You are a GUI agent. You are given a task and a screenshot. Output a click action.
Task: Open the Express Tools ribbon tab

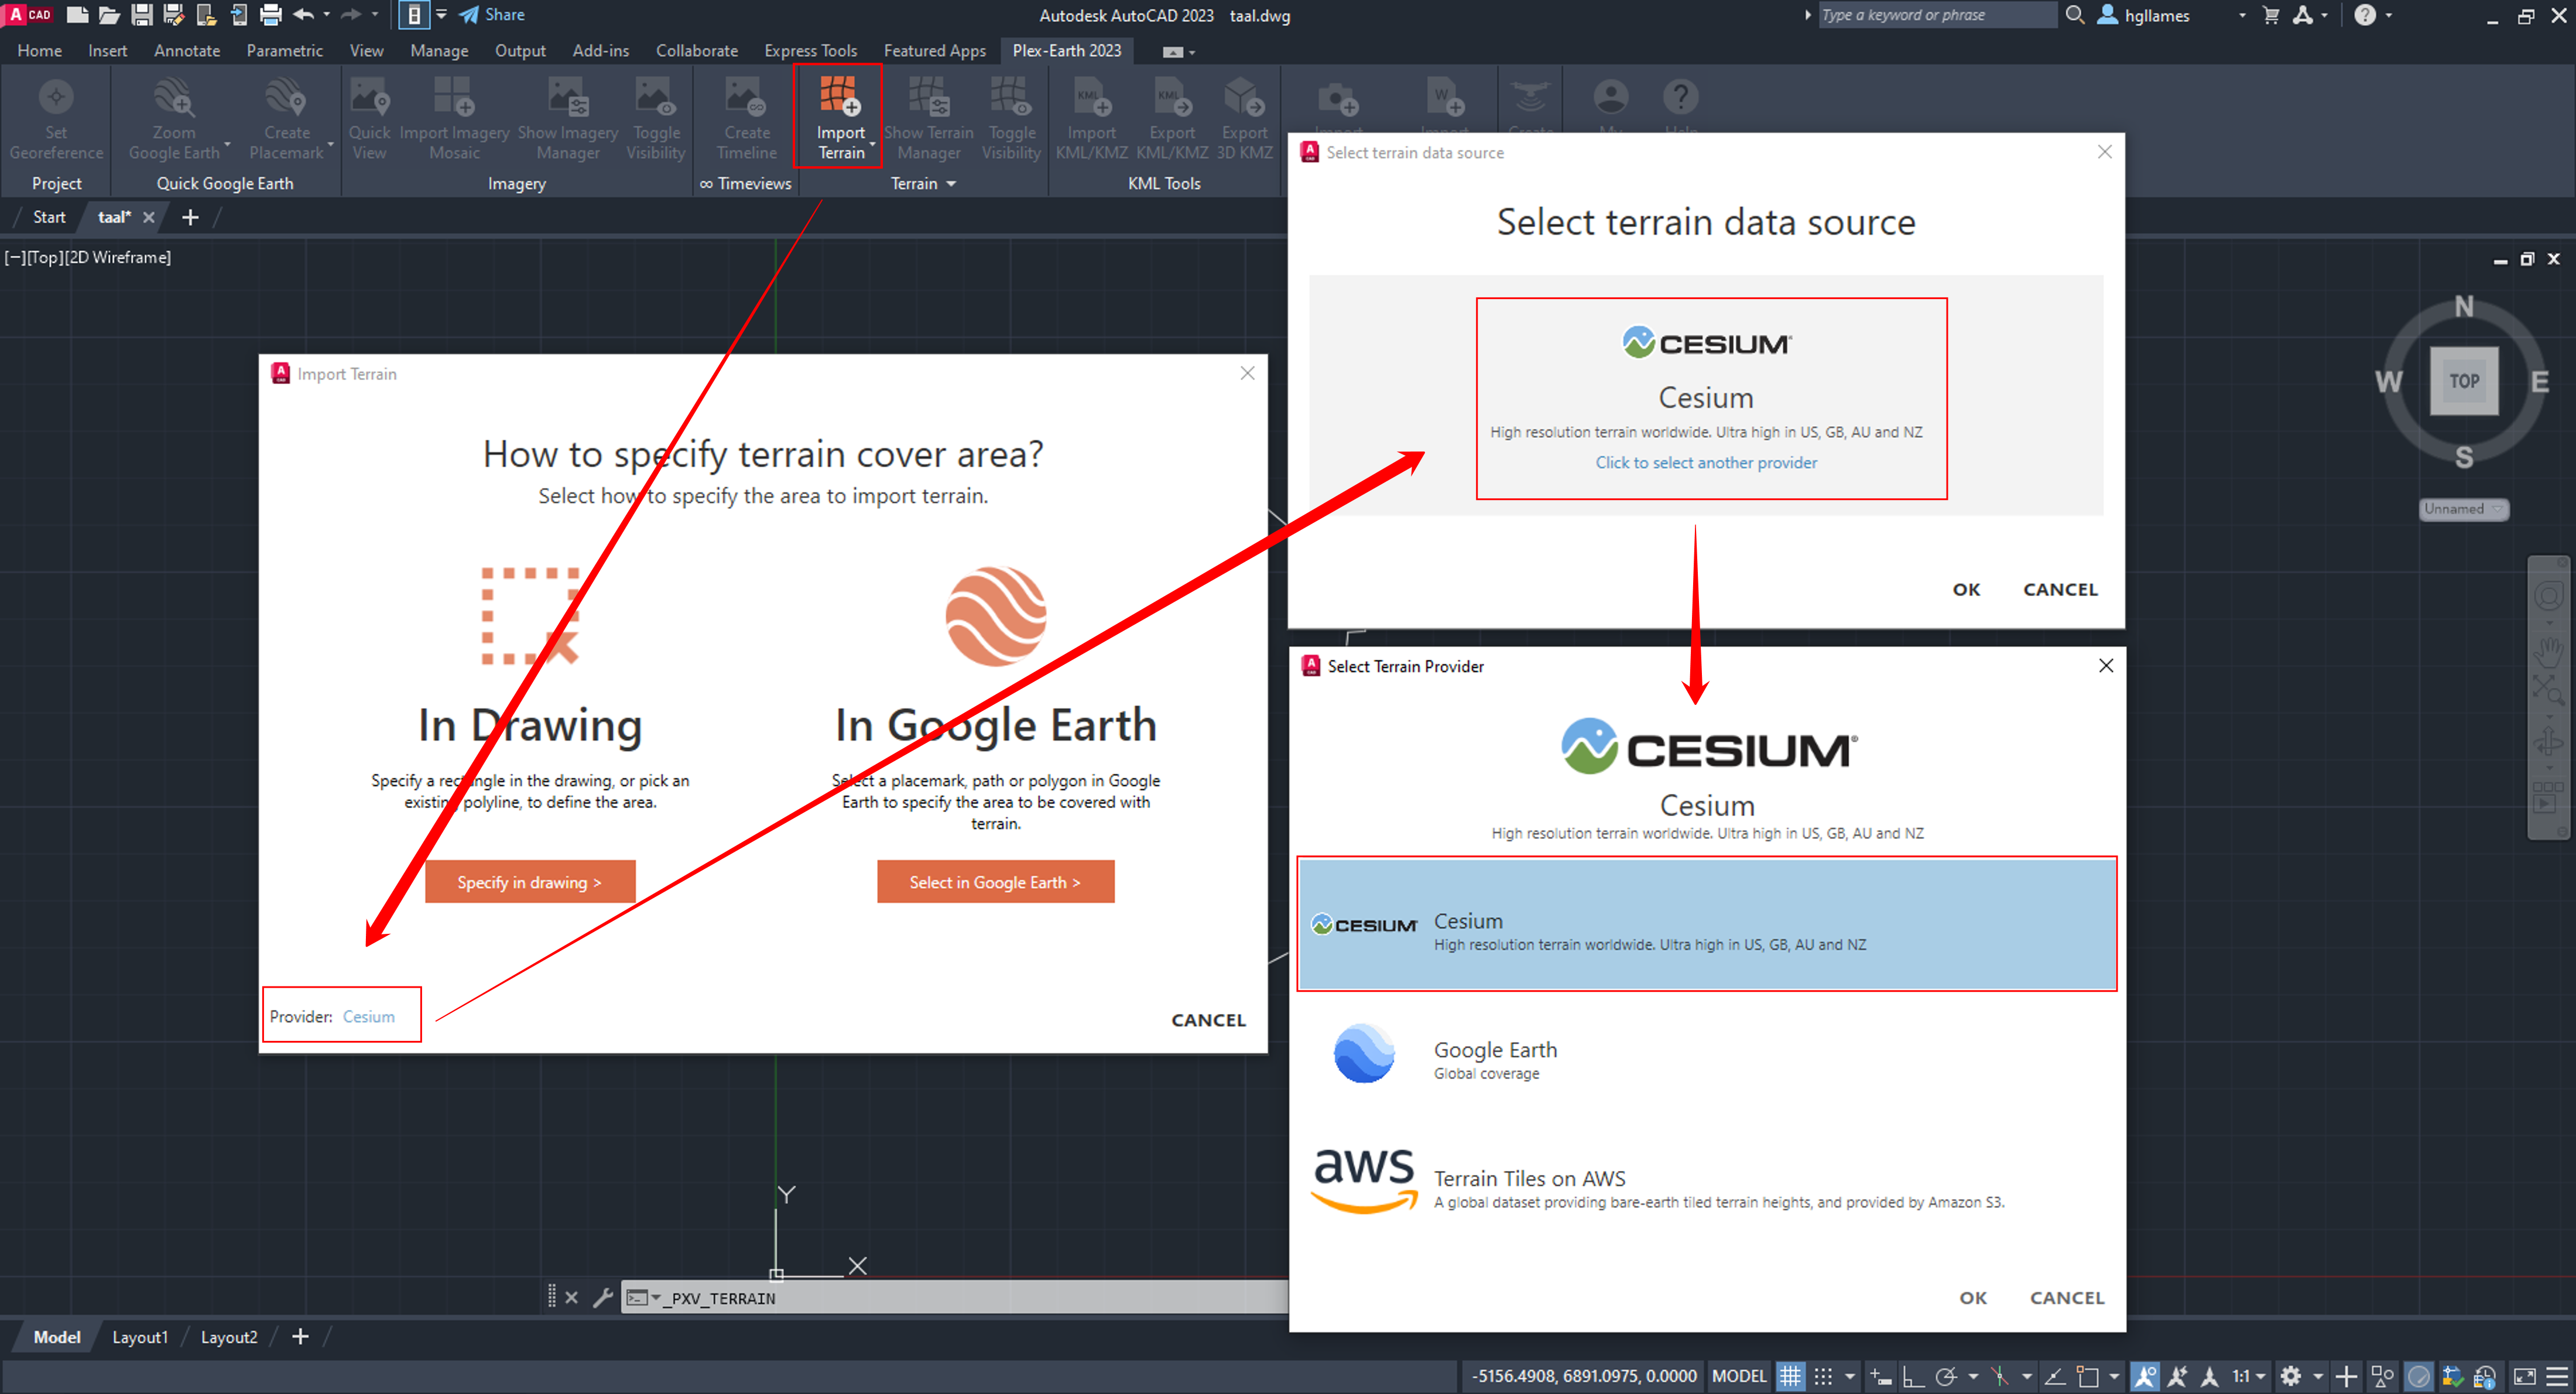coord(810,50)
